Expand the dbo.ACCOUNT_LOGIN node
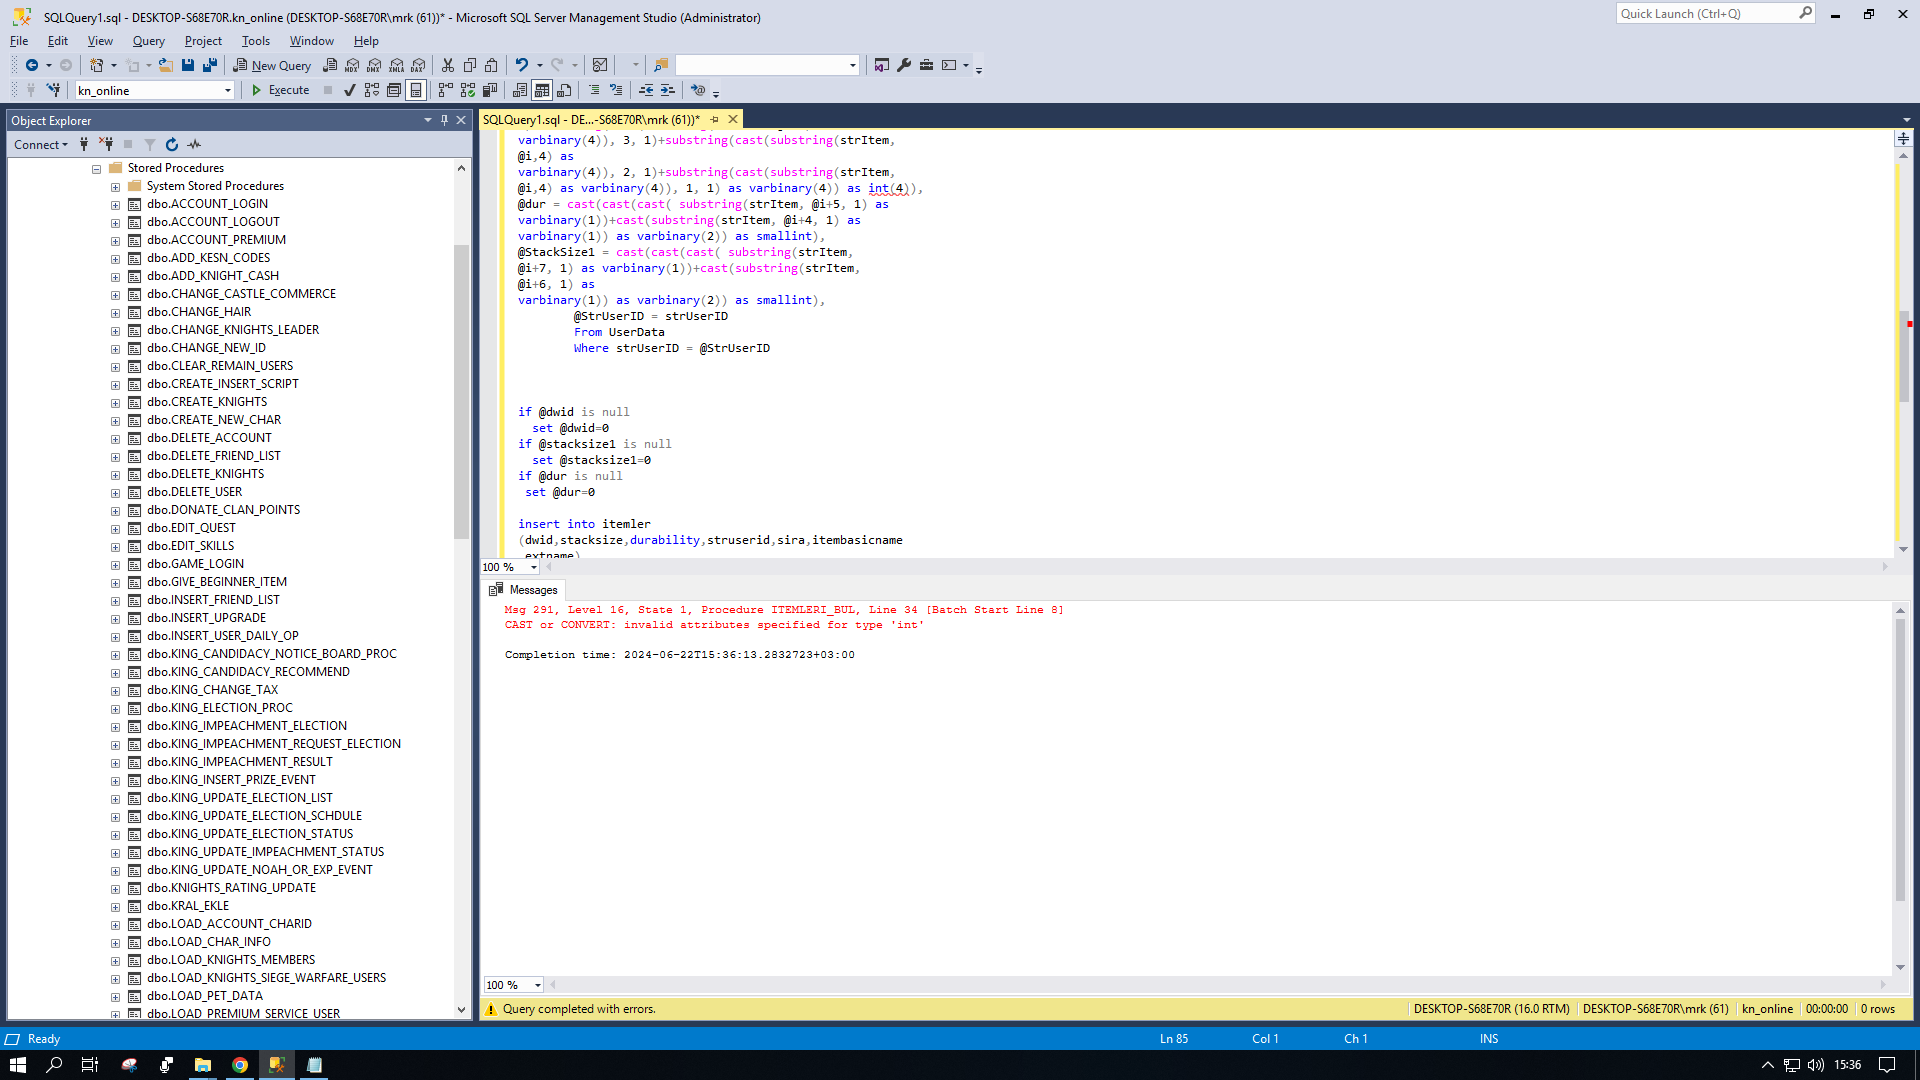This screenshot has width=1920, height=1080. 115,205
